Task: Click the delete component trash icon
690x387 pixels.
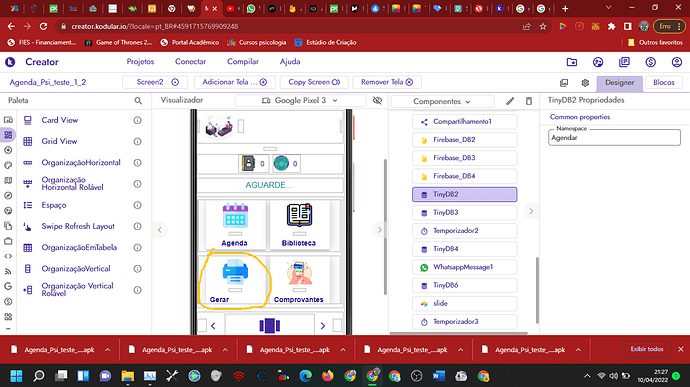Action: 529,101
